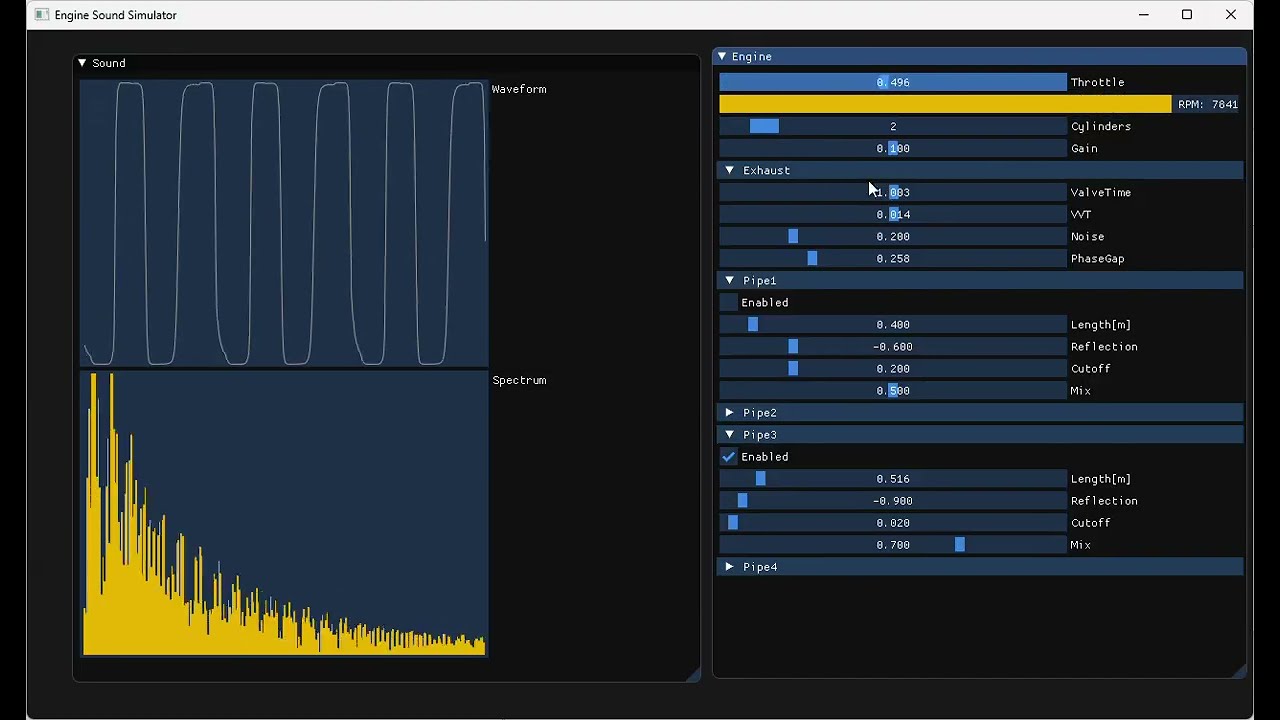
Task: Expand the Pipe4 section
Action: [980, 566]
